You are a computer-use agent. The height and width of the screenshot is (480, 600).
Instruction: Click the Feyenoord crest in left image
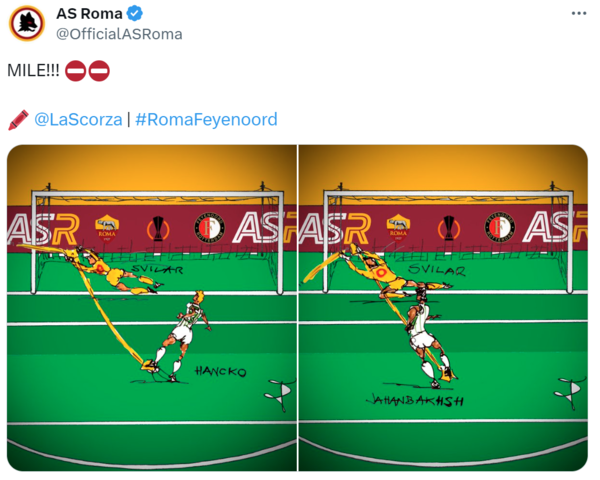click(209, 228)
